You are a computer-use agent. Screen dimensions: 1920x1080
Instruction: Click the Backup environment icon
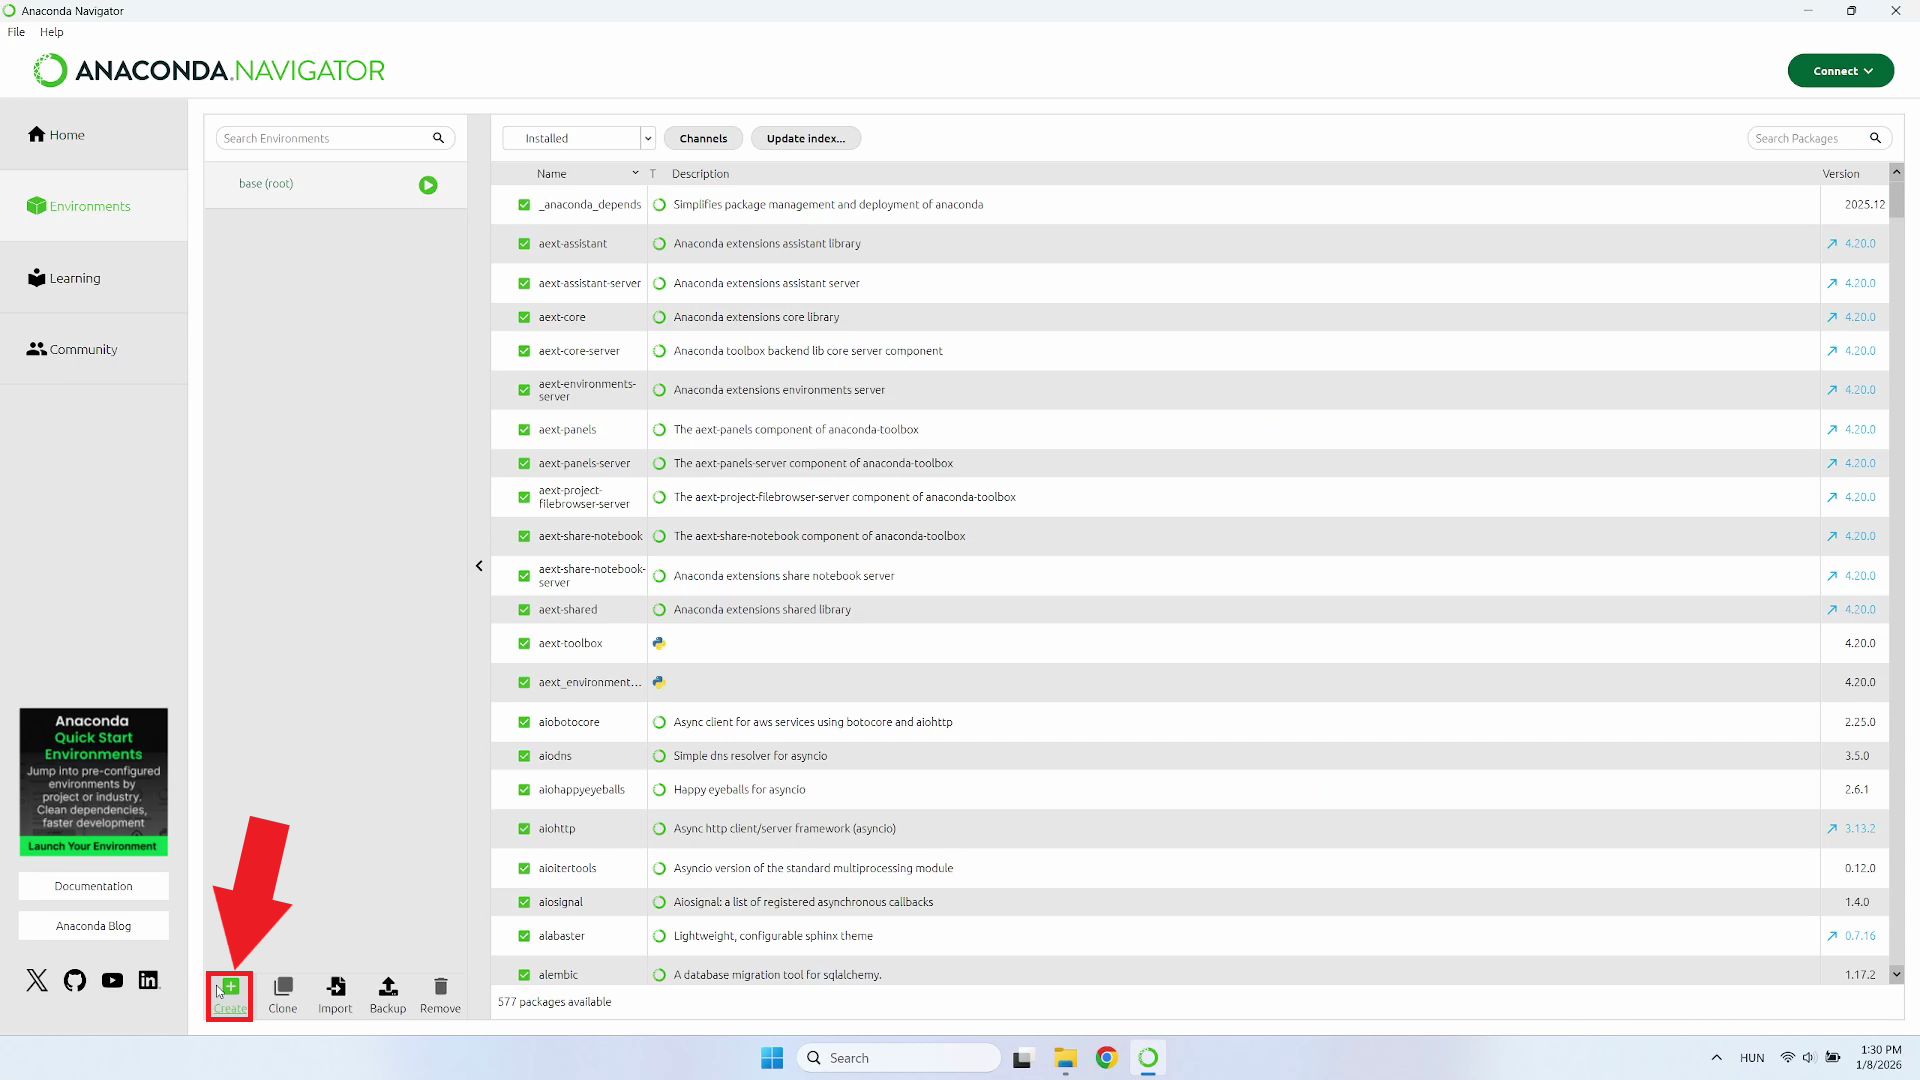388,988
